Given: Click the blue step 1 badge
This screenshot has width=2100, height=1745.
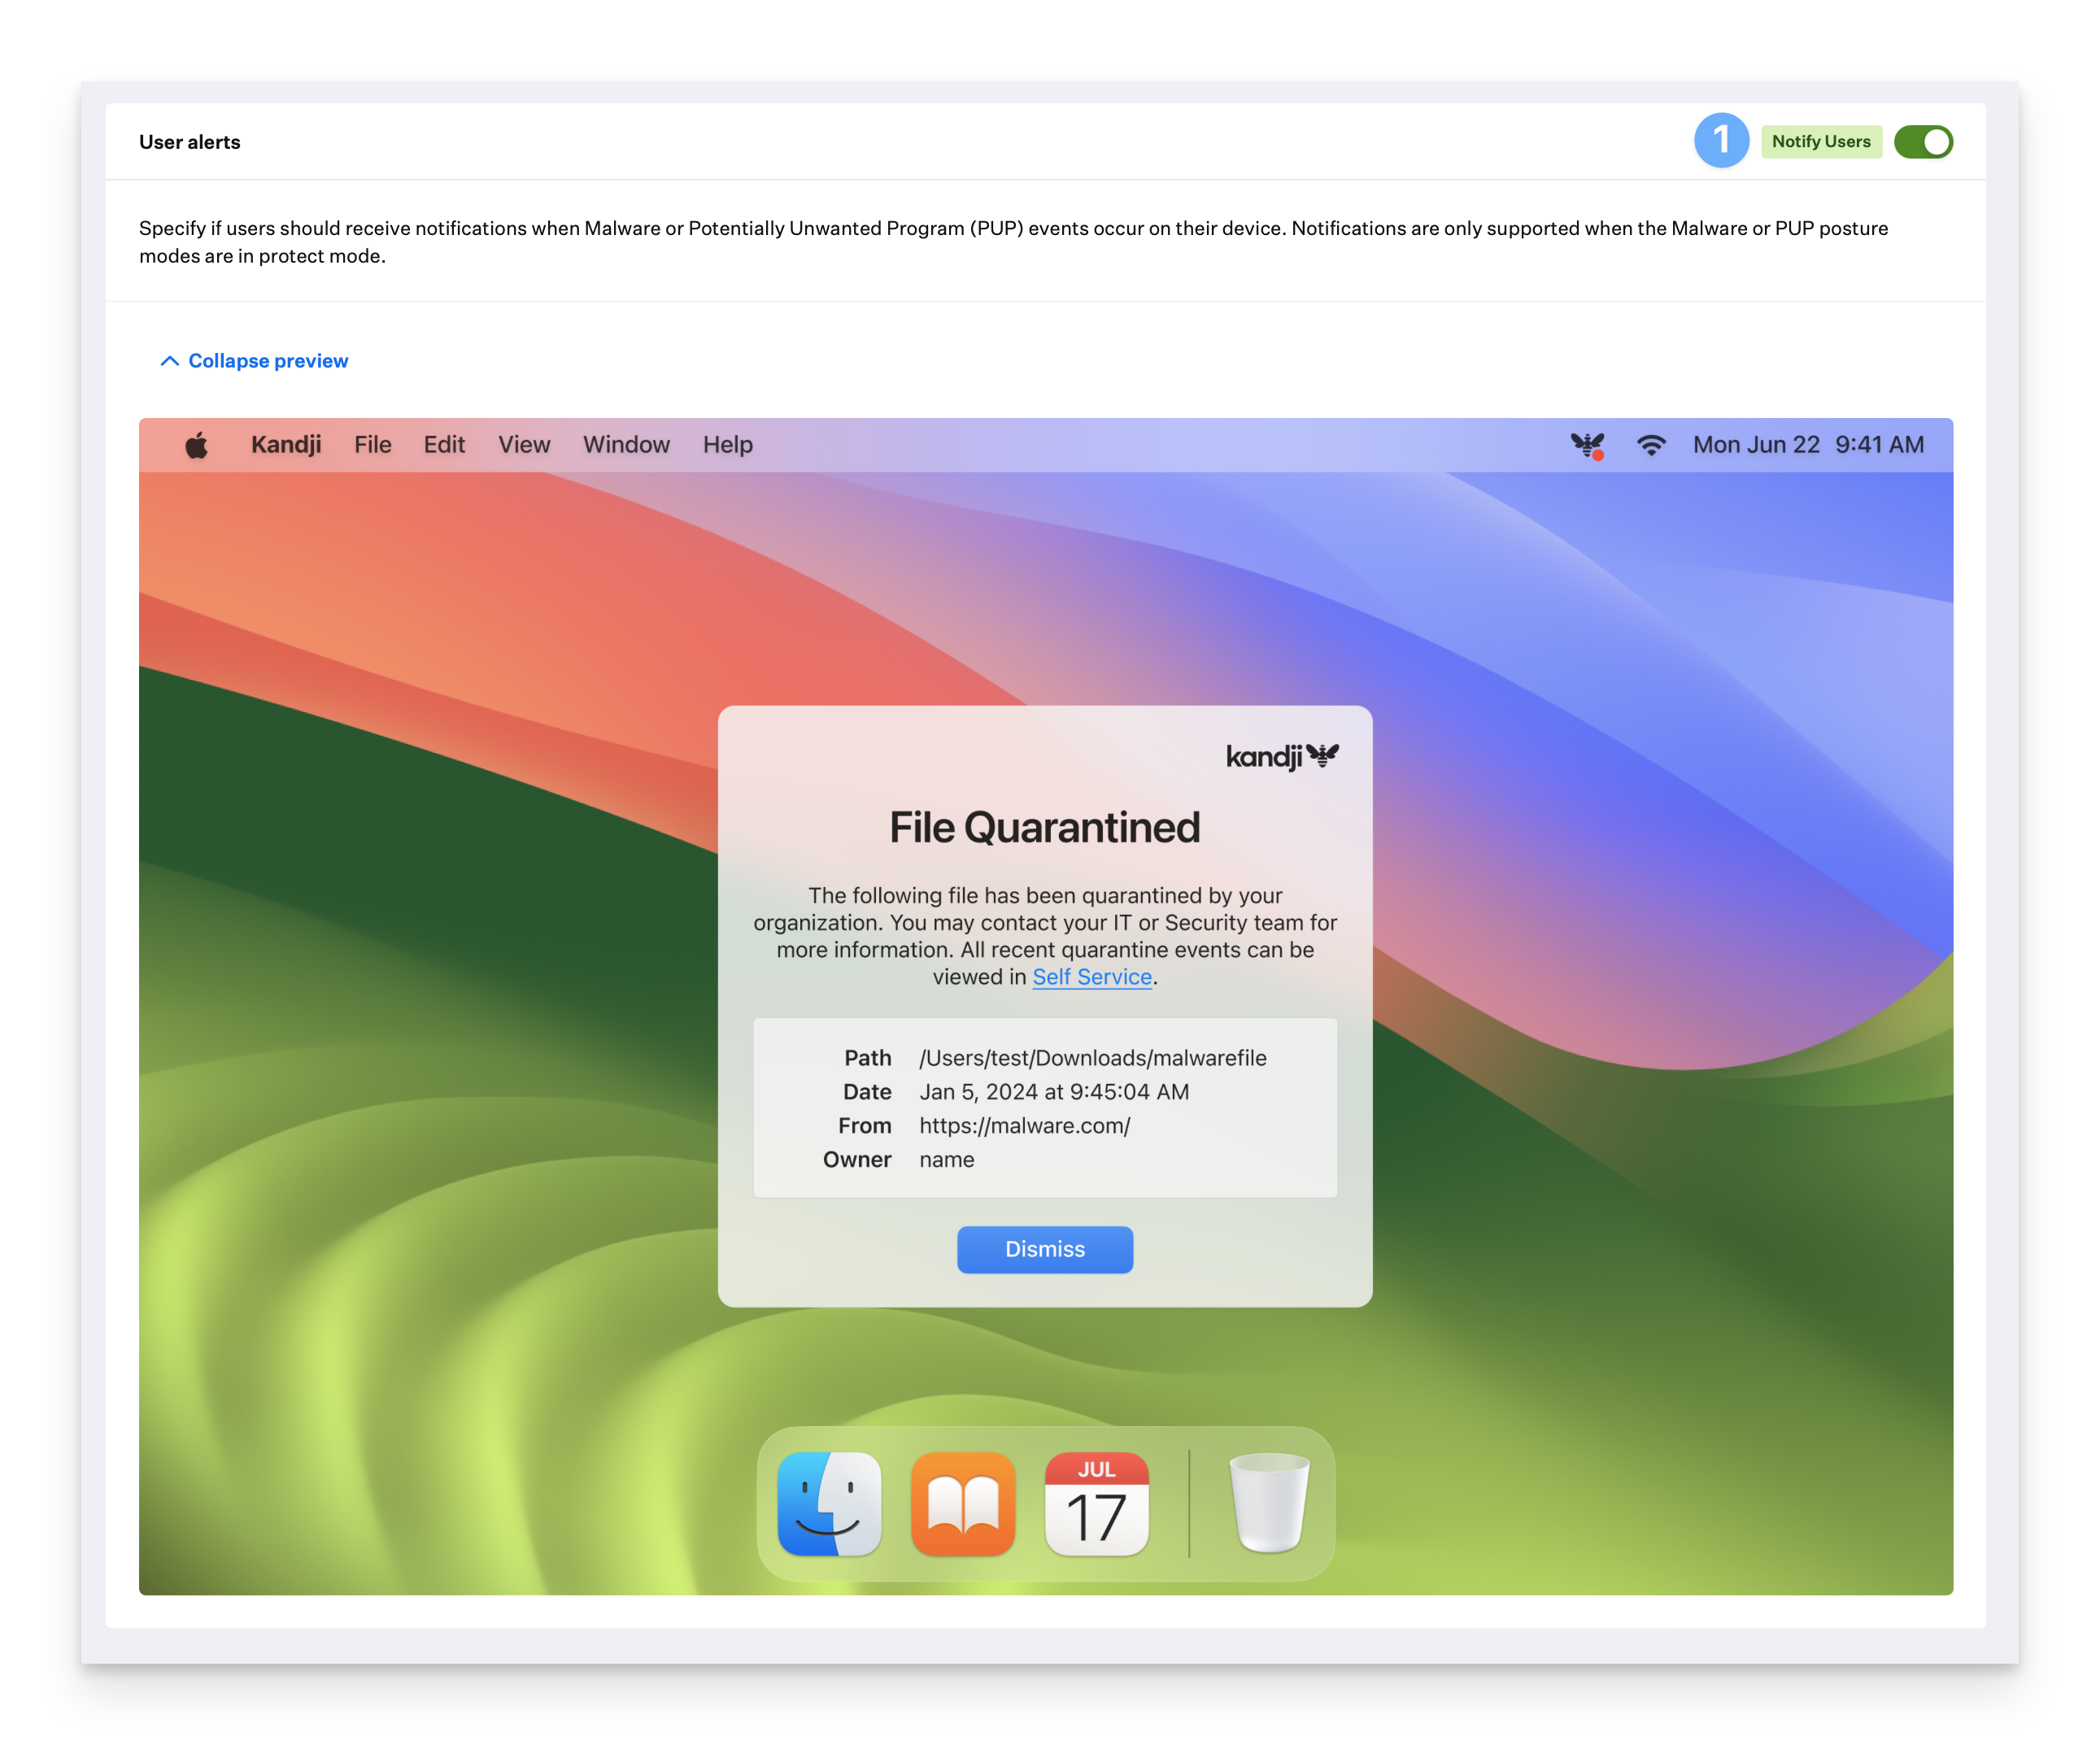Looking at the screenshot, I should [x=1720, y=141].
